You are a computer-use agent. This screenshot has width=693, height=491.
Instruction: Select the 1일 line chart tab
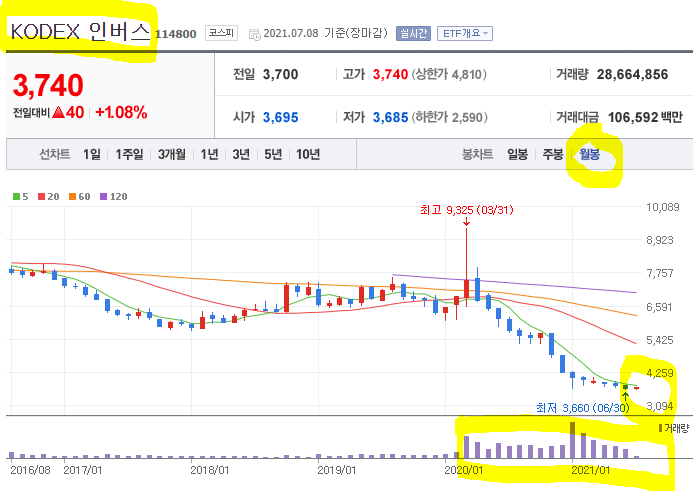[x=92, y=154]
